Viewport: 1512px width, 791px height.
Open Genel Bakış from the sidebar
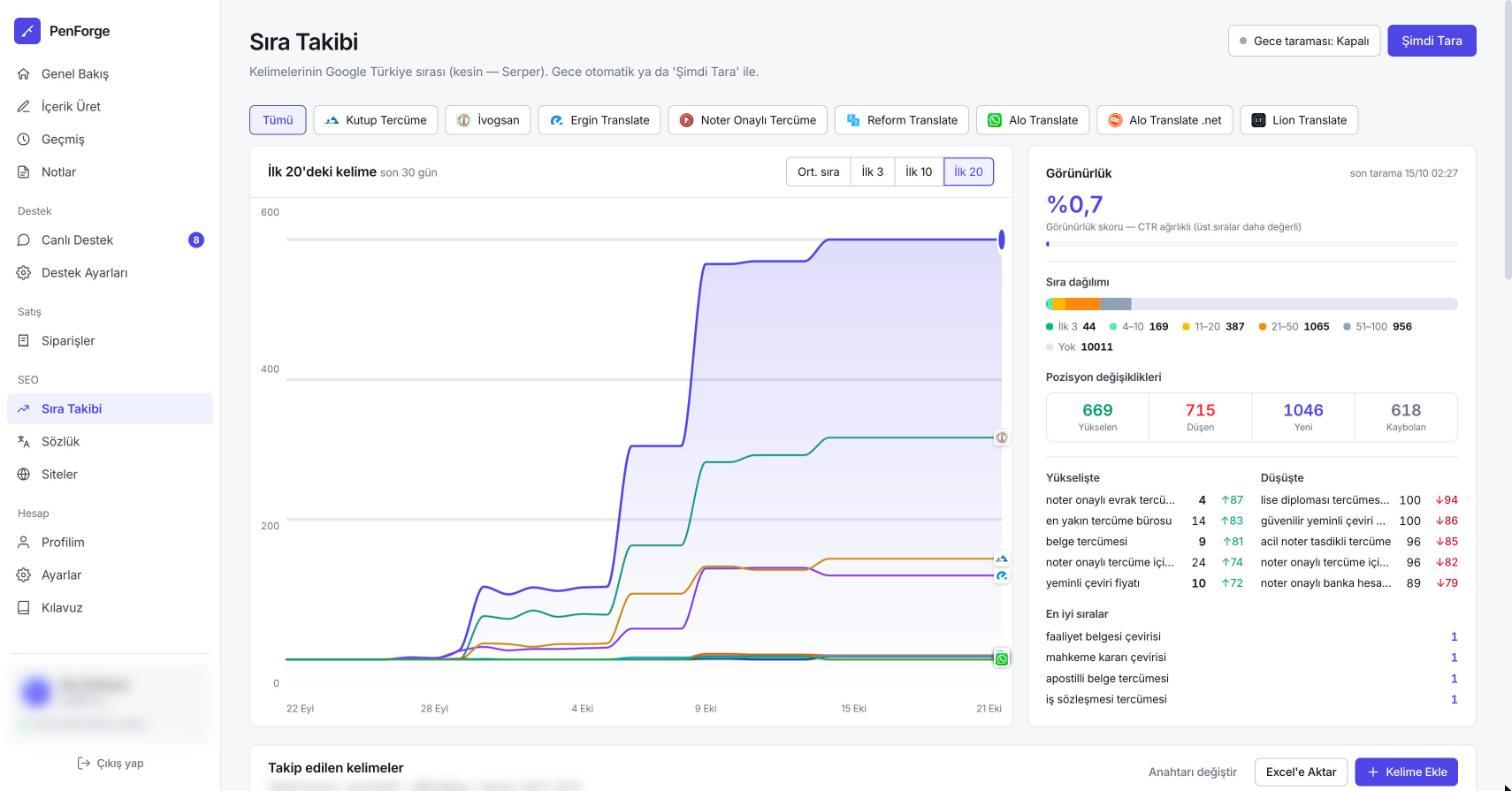(110, 74)
